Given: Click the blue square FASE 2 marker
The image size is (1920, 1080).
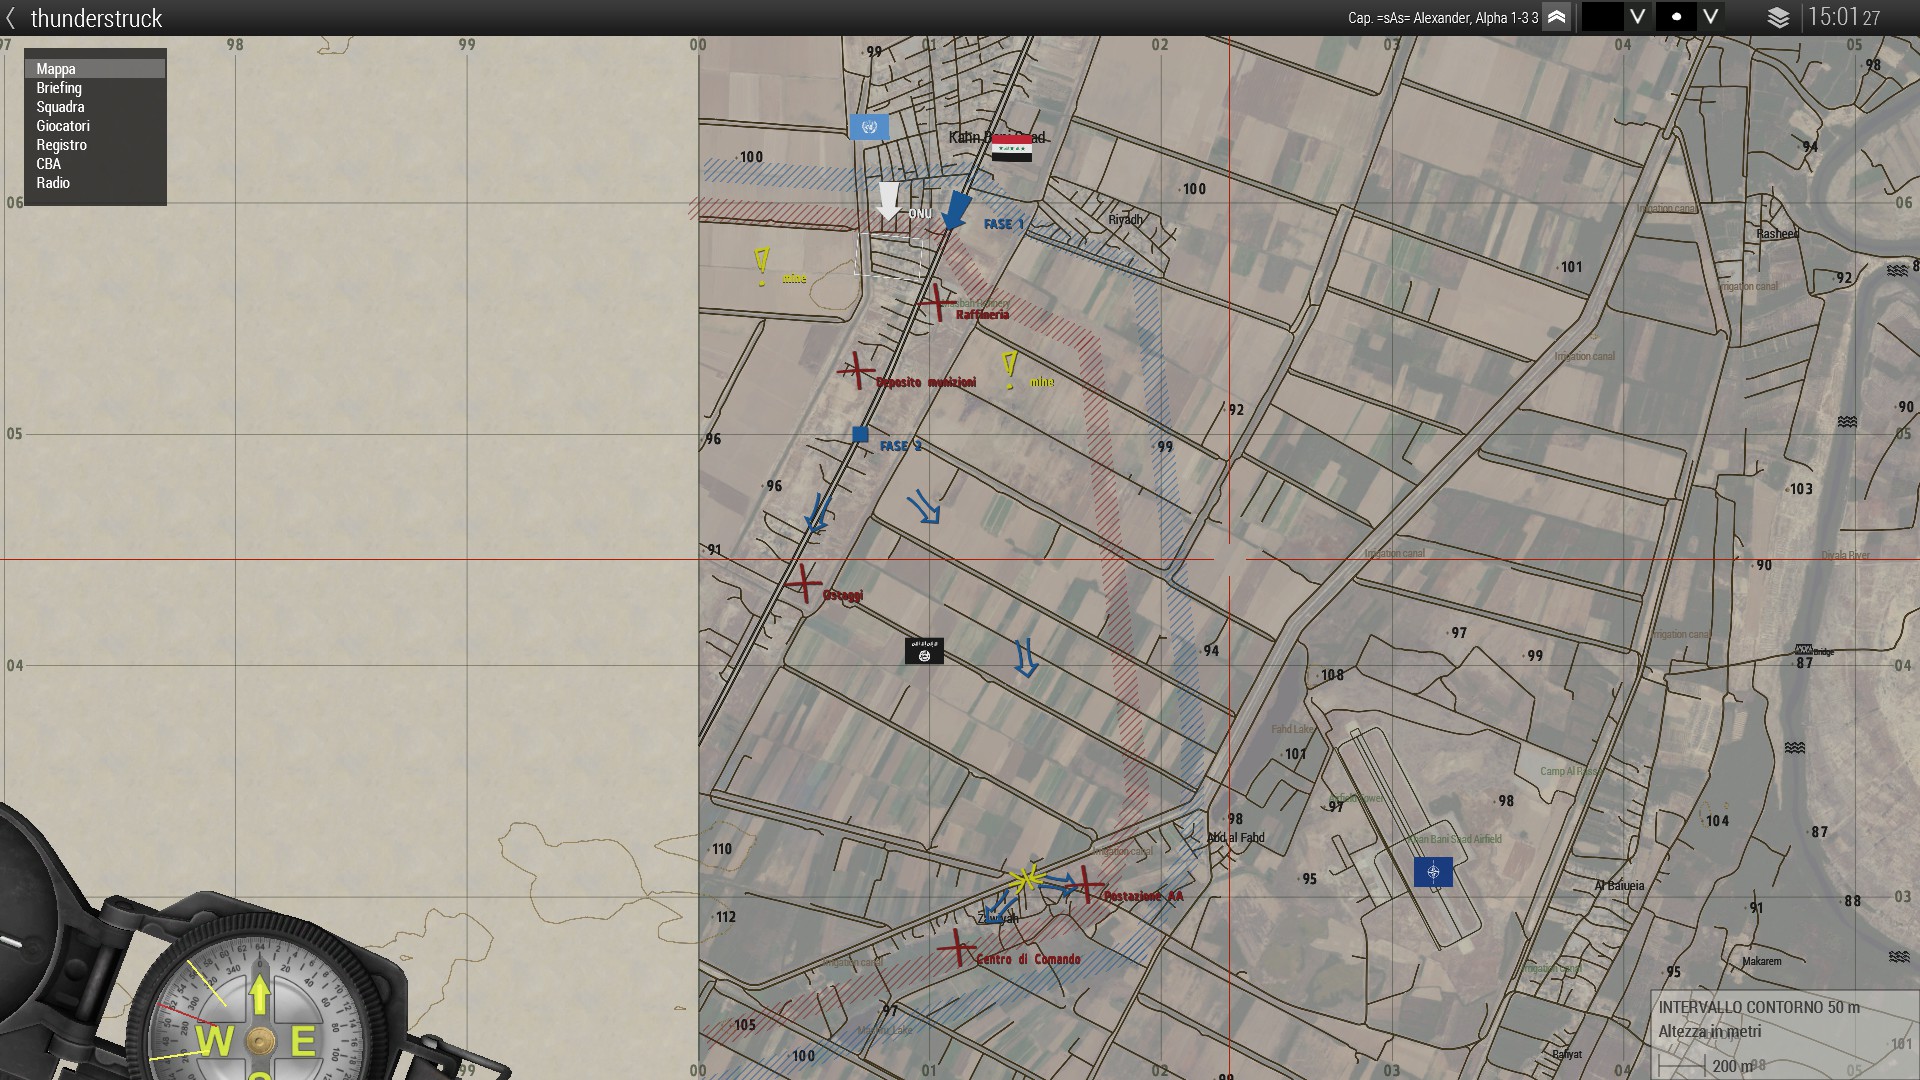Looking at the screenshot, I should coord(860,434).
